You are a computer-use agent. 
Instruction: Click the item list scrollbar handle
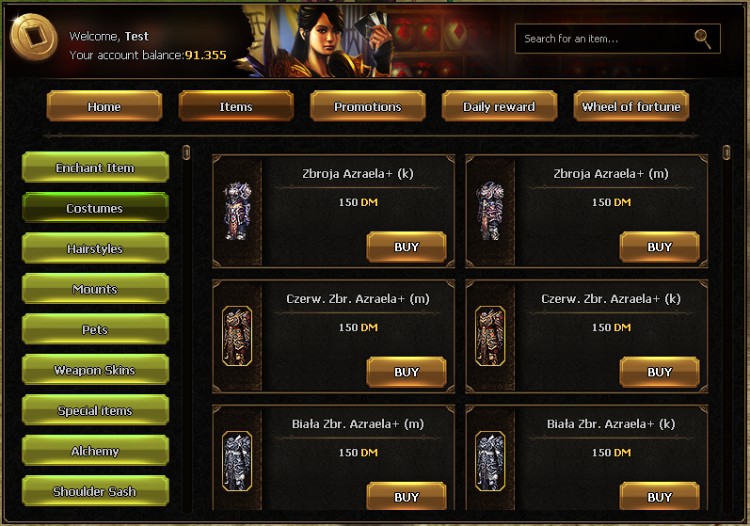[727, 153]
